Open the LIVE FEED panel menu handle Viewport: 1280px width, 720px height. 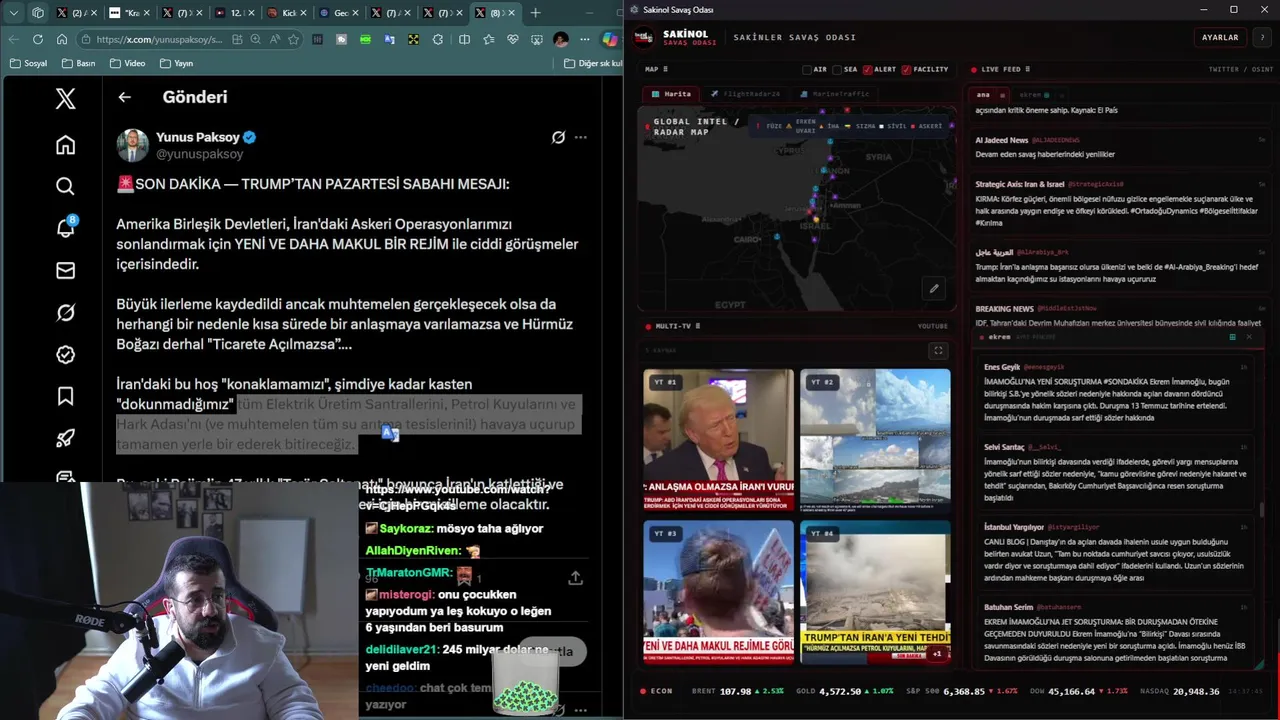click(1027, 70)
